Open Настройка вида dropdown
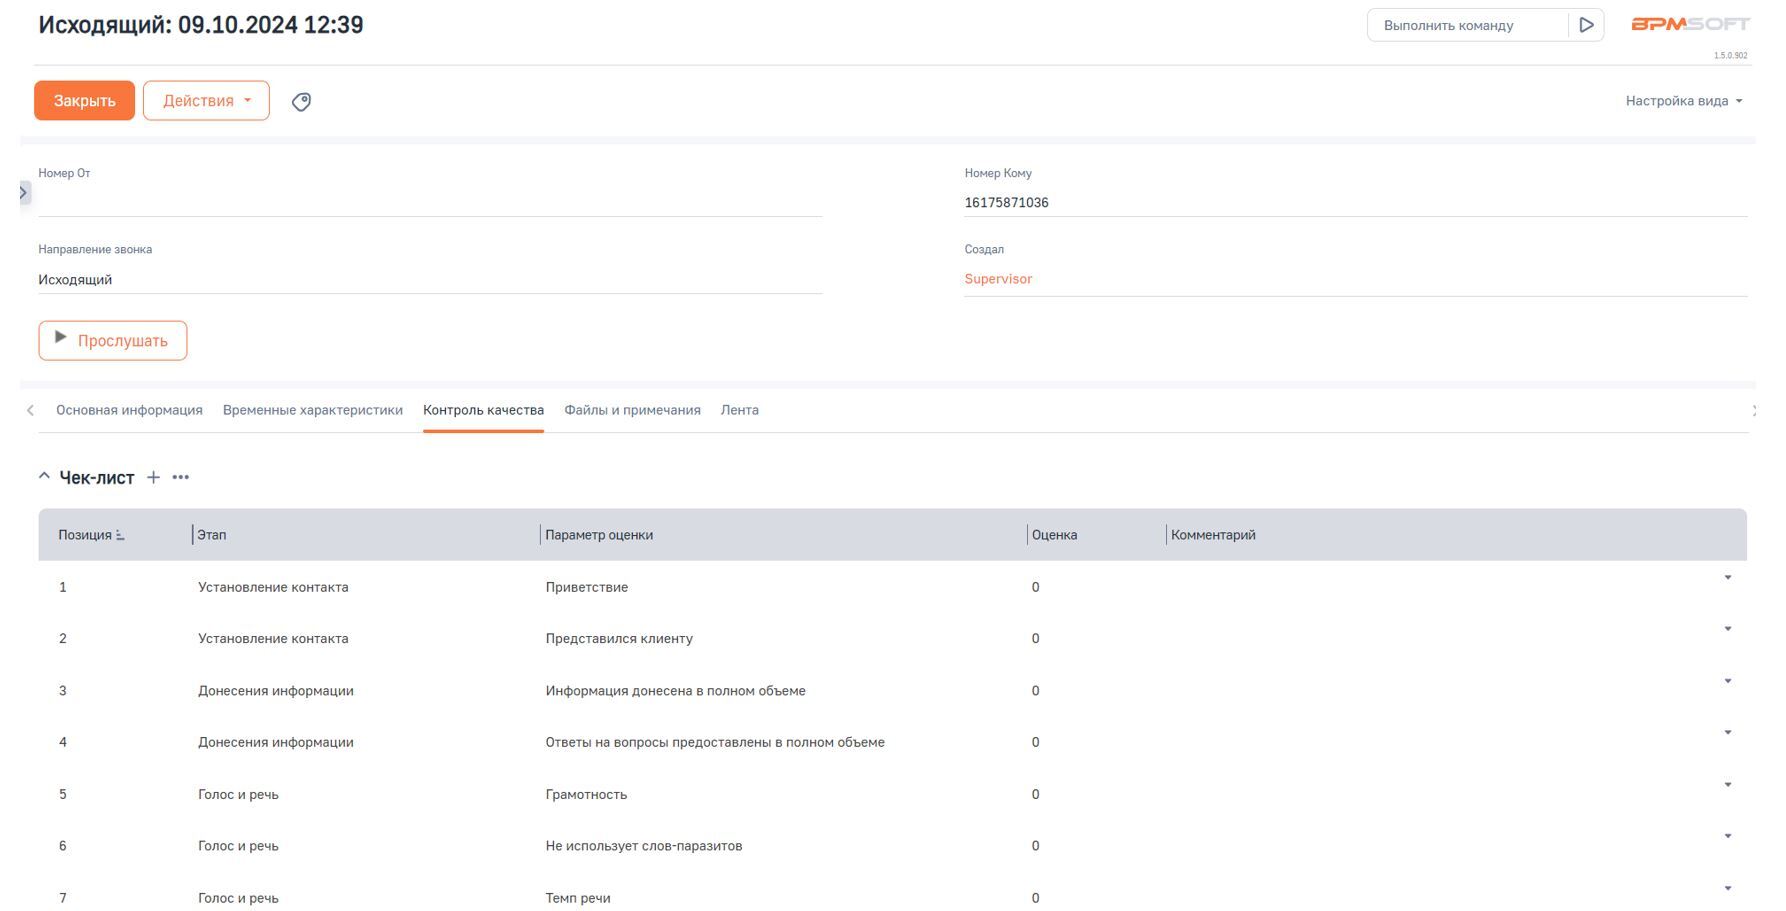The height and width of the screenshot is (911, 1786). 1683,101
